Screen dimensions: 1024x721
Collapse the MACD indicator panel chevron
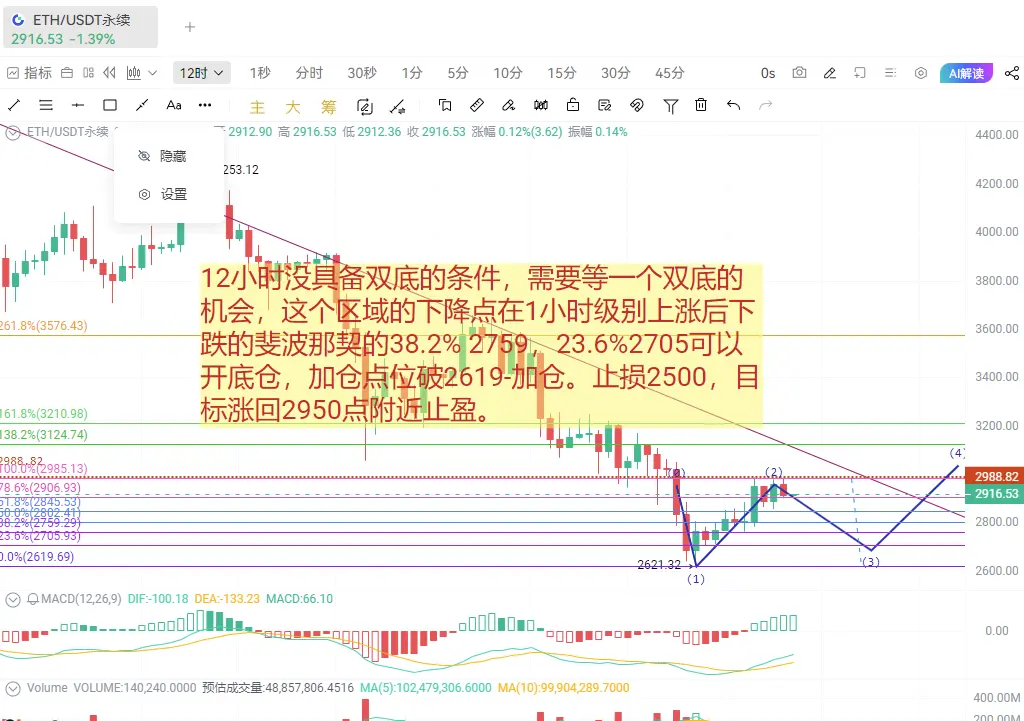coord(12,599)
